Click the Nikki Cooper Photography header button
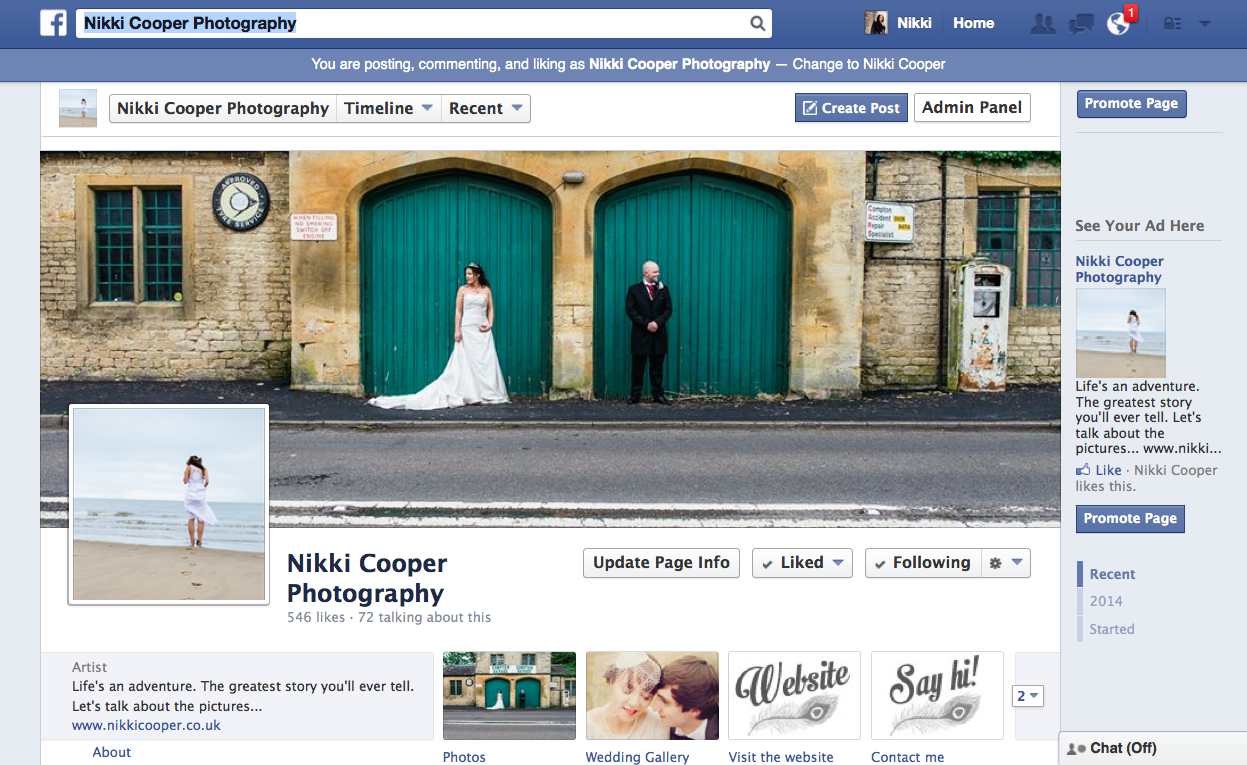Screen dimensions: 1247x765 [x=223, y=108]
